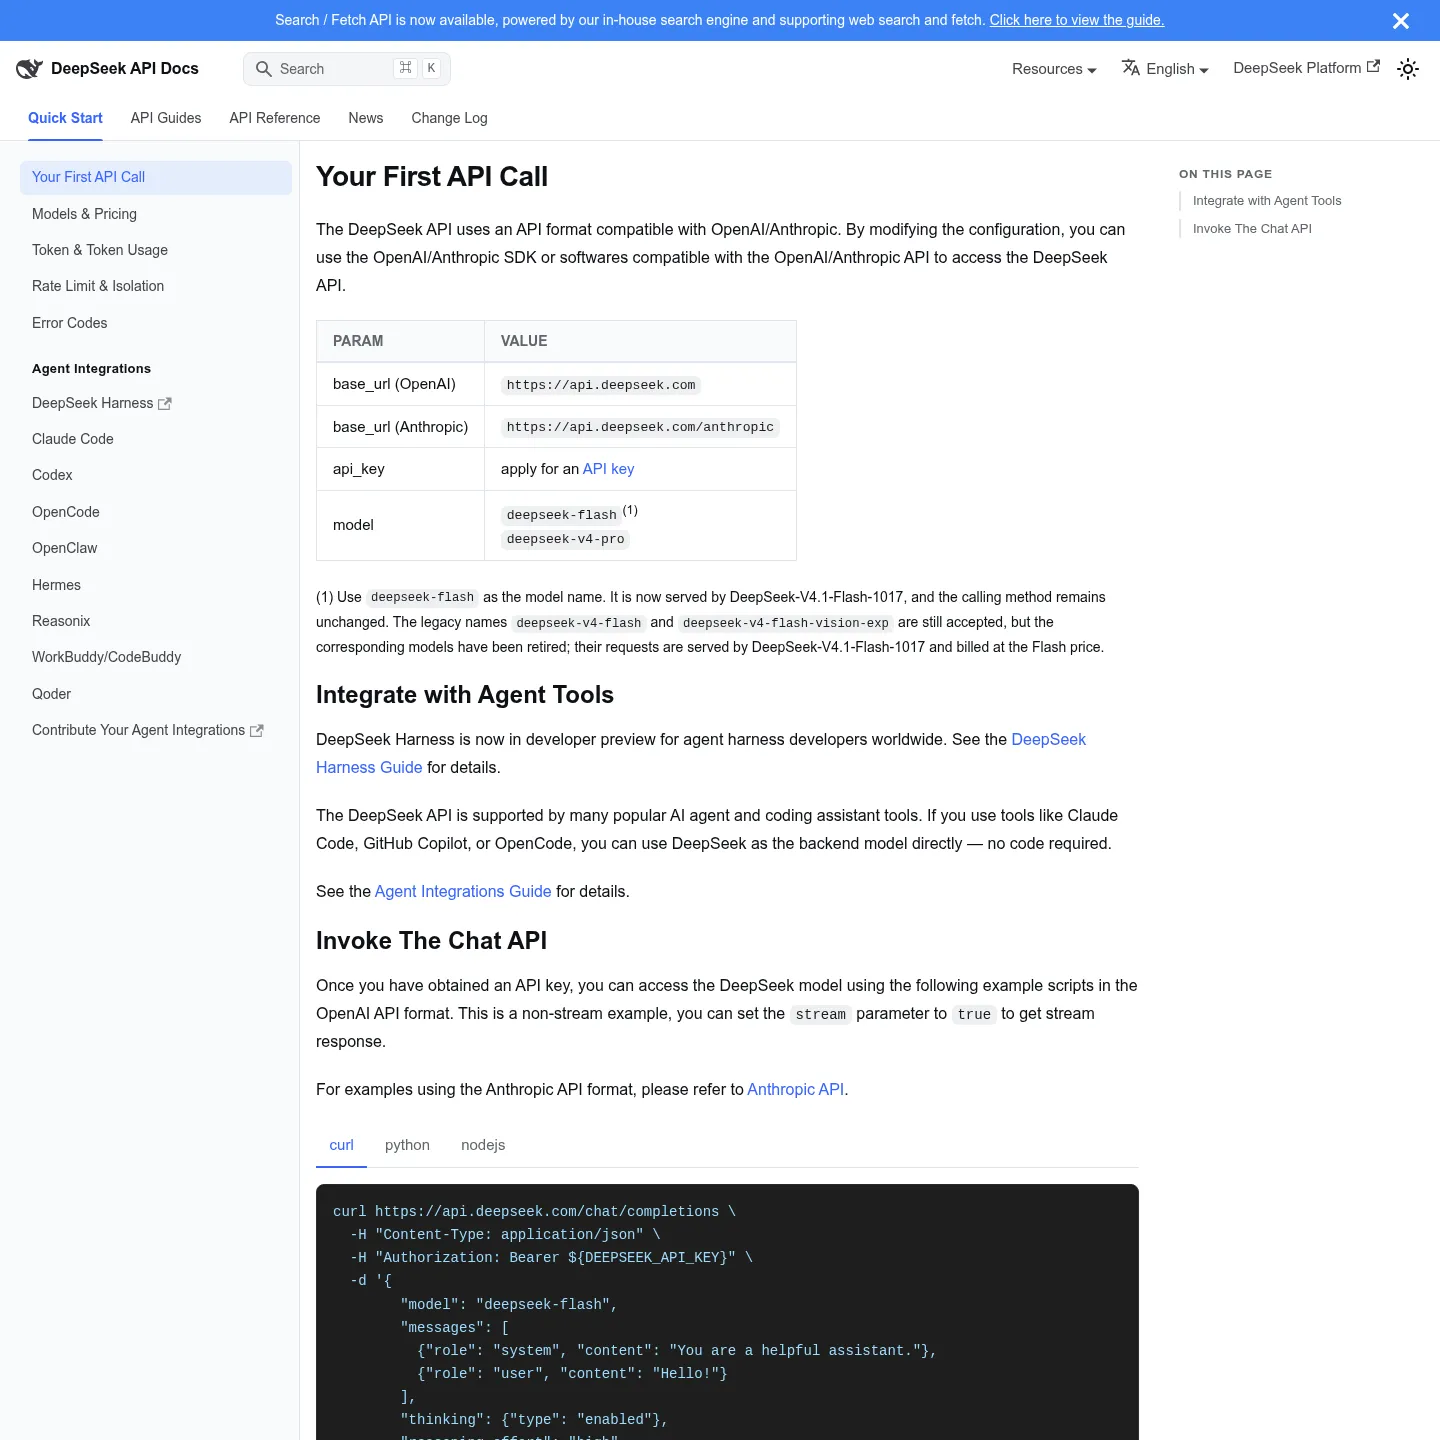Viewport: 1440px width, 1440px height.
Task: Click the search magnifier icon
Action: (264, 69)
